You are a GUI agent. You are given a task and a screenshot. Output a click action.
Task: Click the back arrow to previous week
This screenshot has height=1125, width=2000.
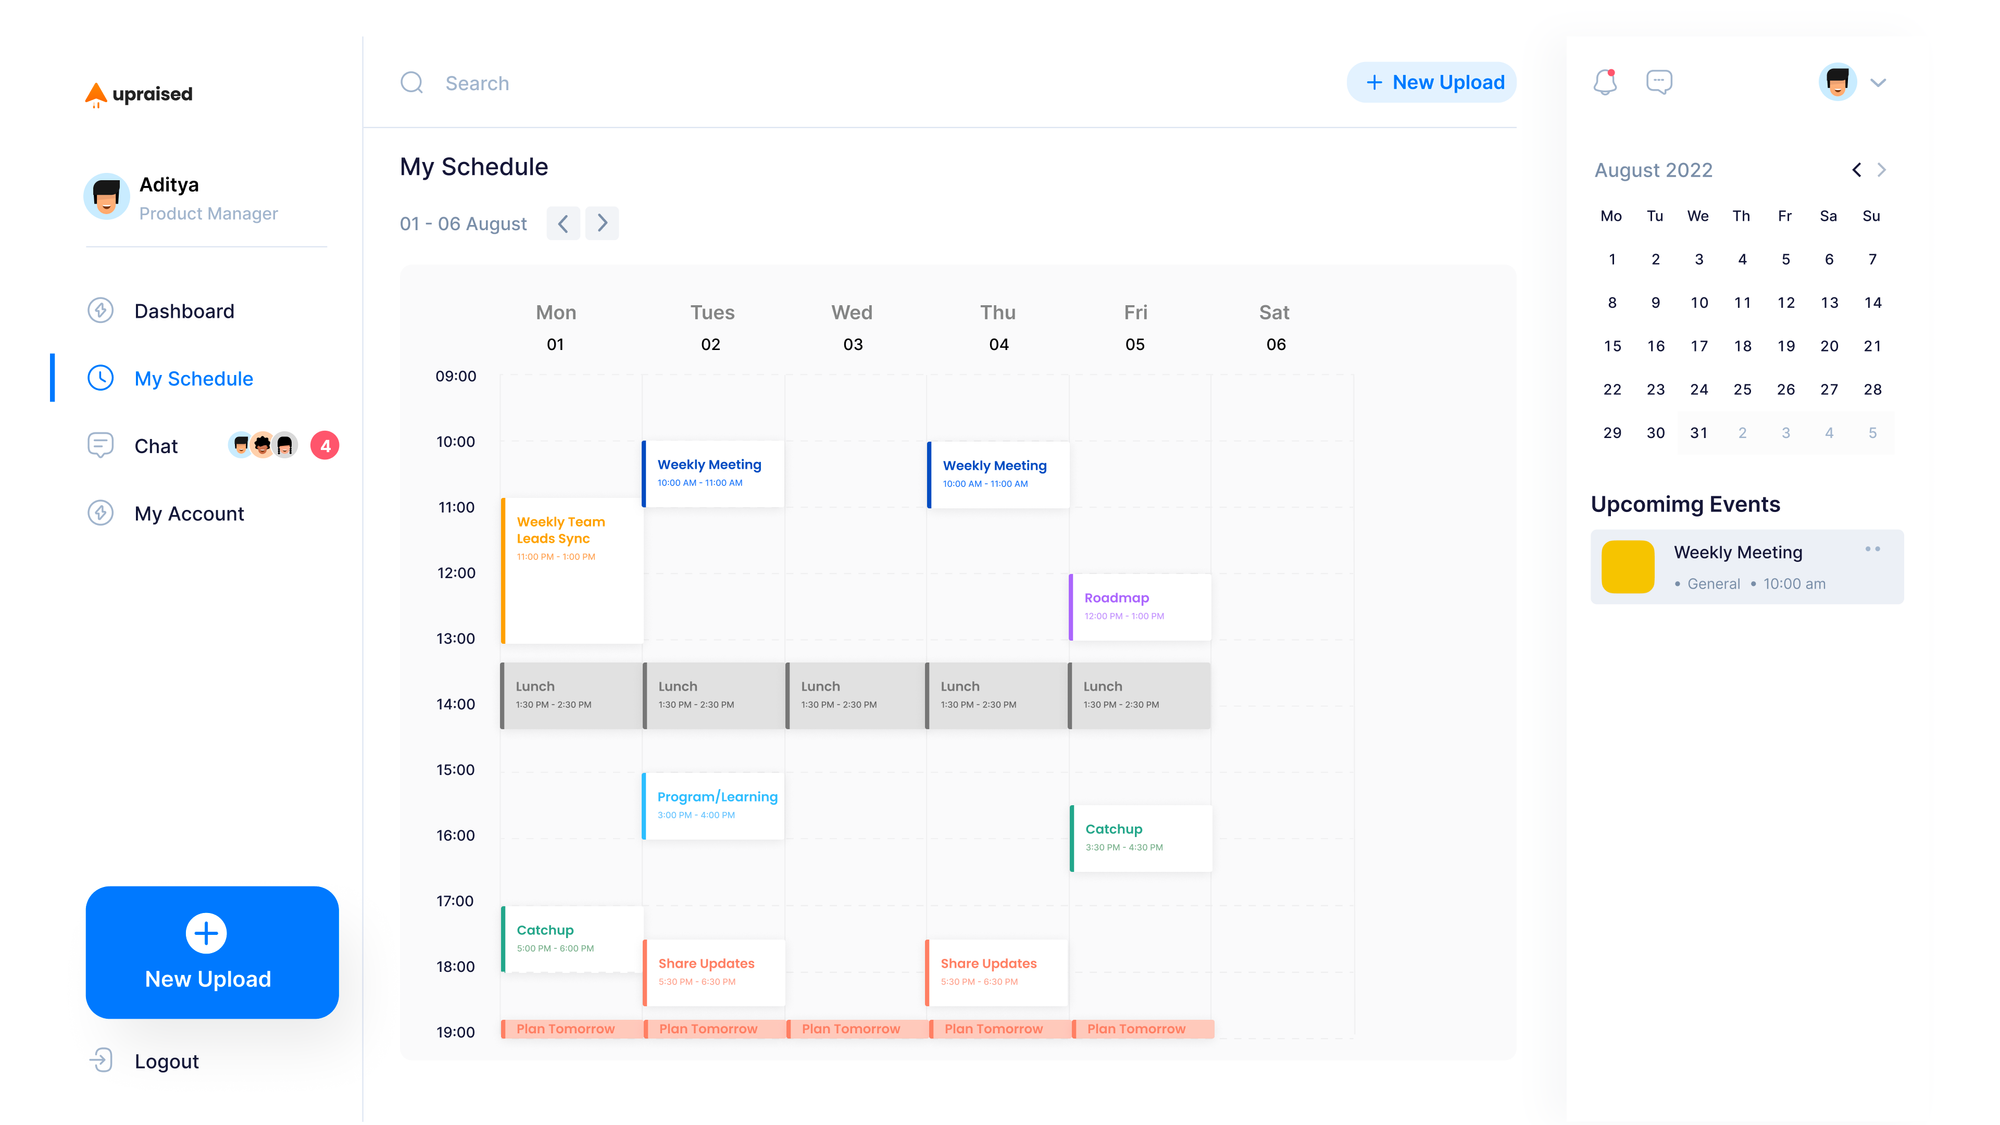click(563, 223)
